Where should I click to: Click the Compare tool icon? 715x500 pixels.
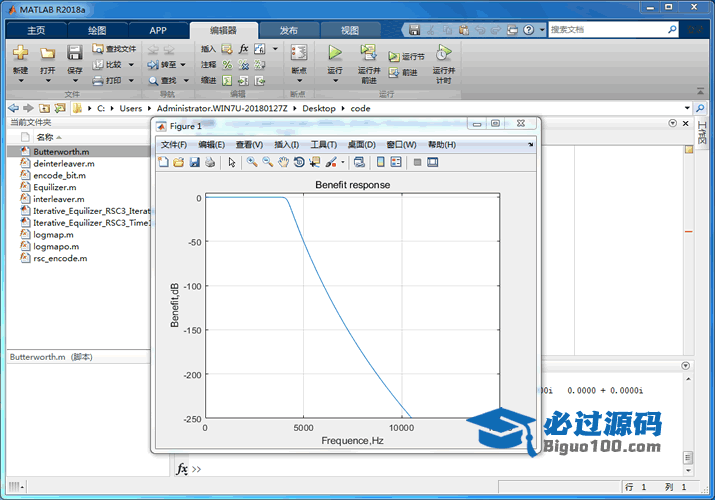[x=98, y=65]
